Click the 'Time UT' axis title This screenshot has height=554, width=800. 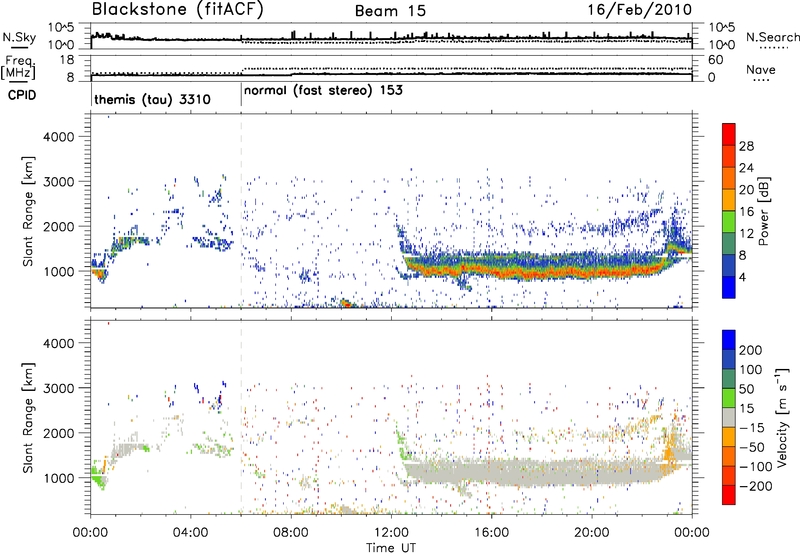click(x=391, y=548)
